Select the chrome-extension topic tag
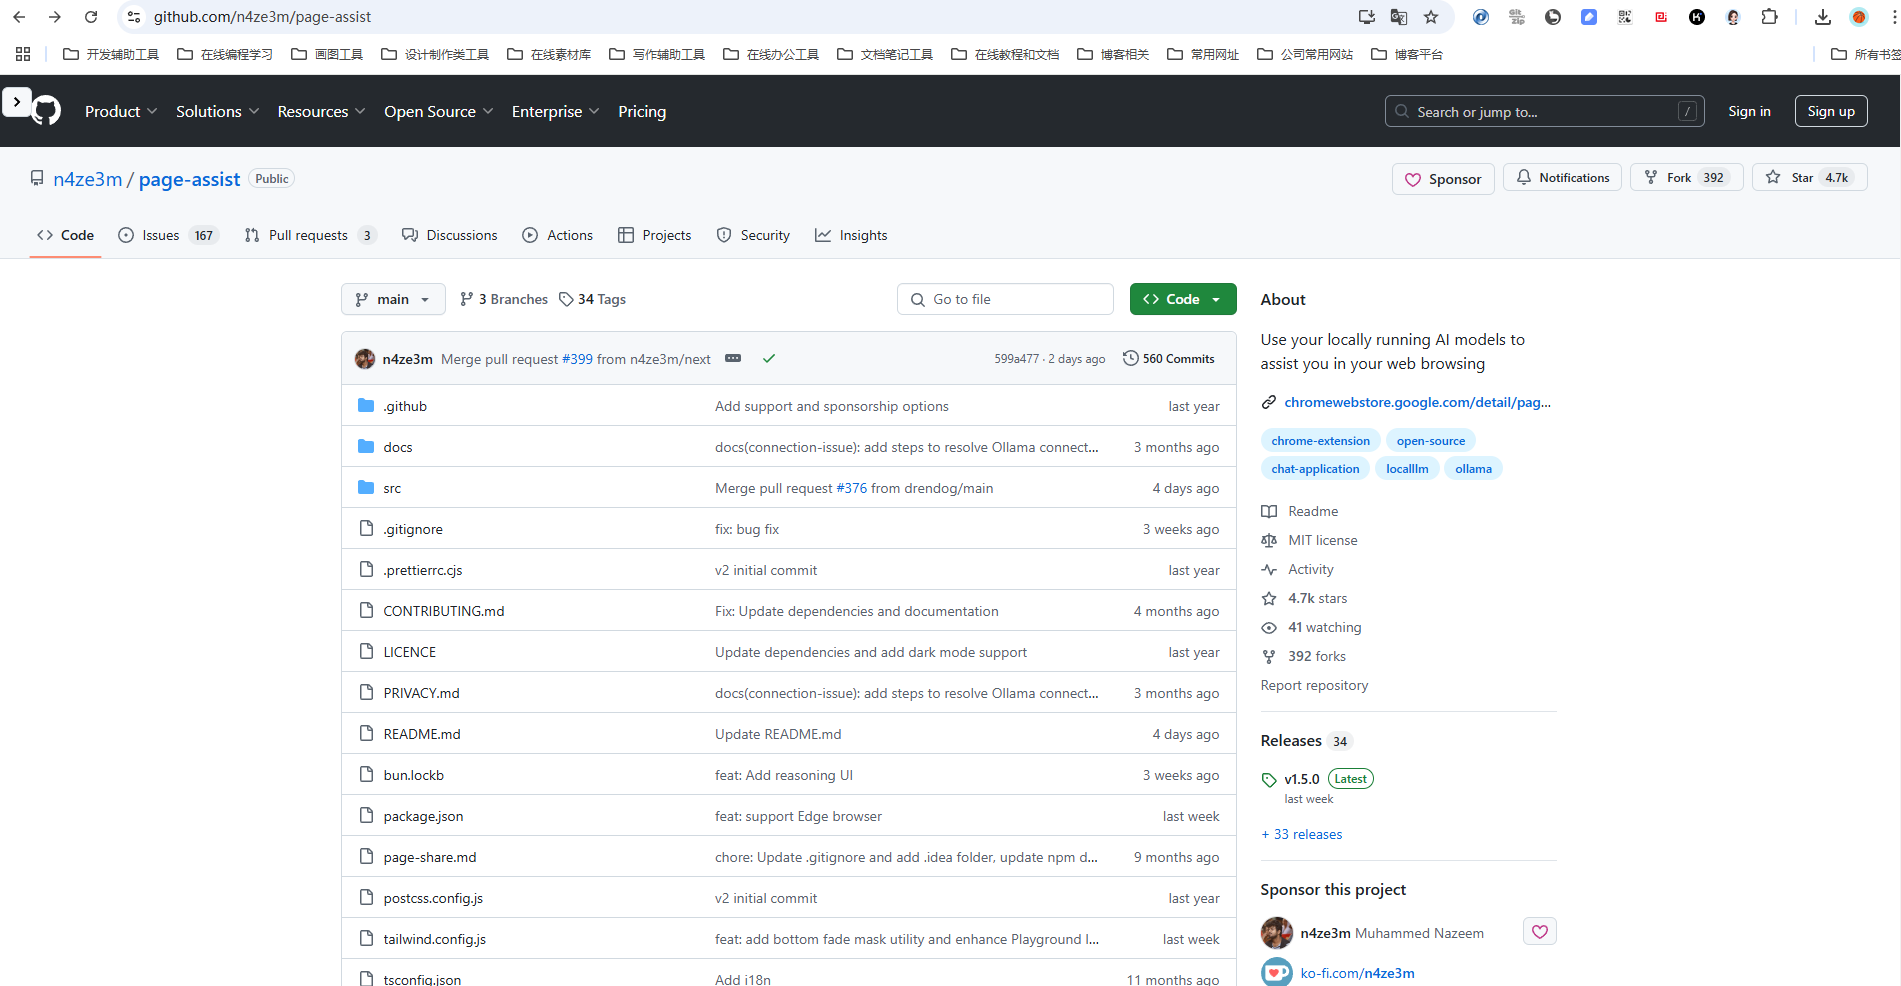The height and width of the screenshot is (986, 1901). [1320, 441]
